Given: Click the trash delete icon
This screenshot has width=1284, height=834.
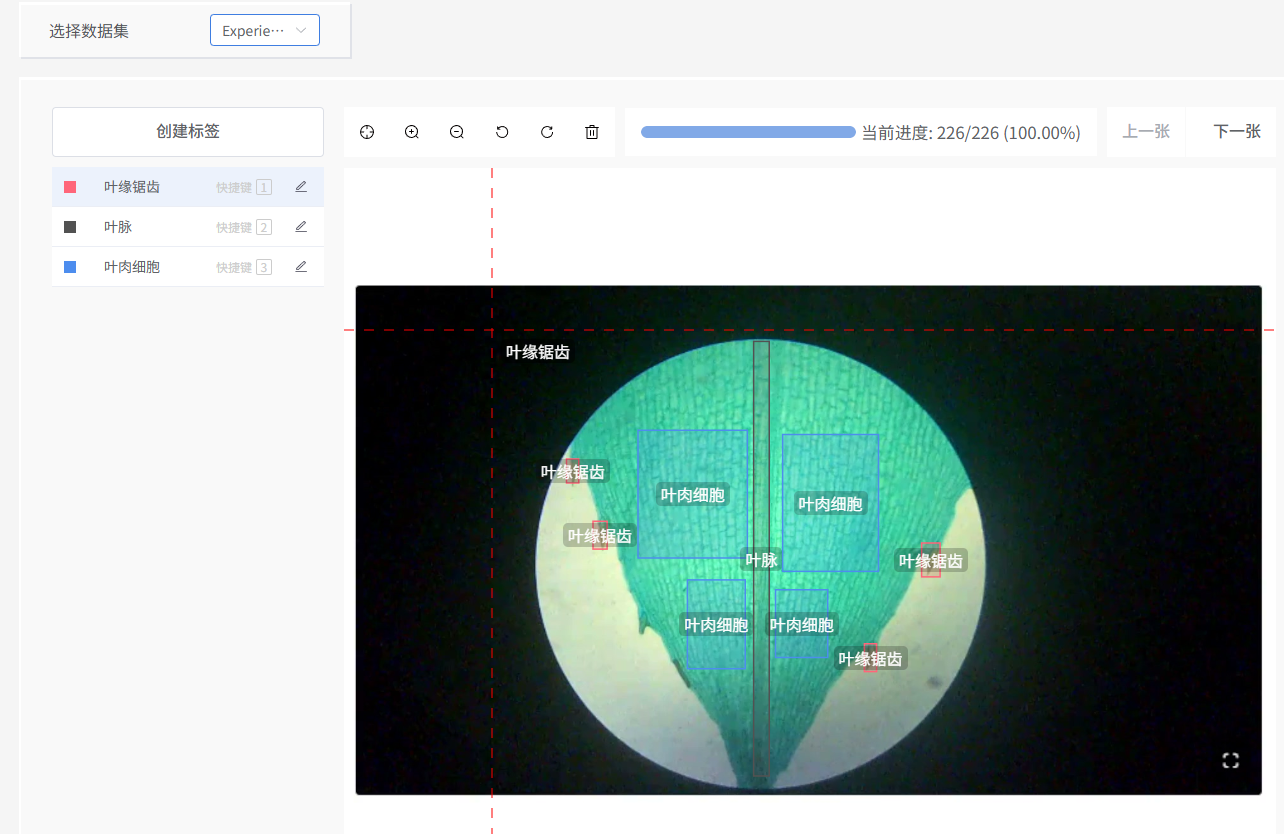Looking at the screenshot, I should tap(592, 132).
